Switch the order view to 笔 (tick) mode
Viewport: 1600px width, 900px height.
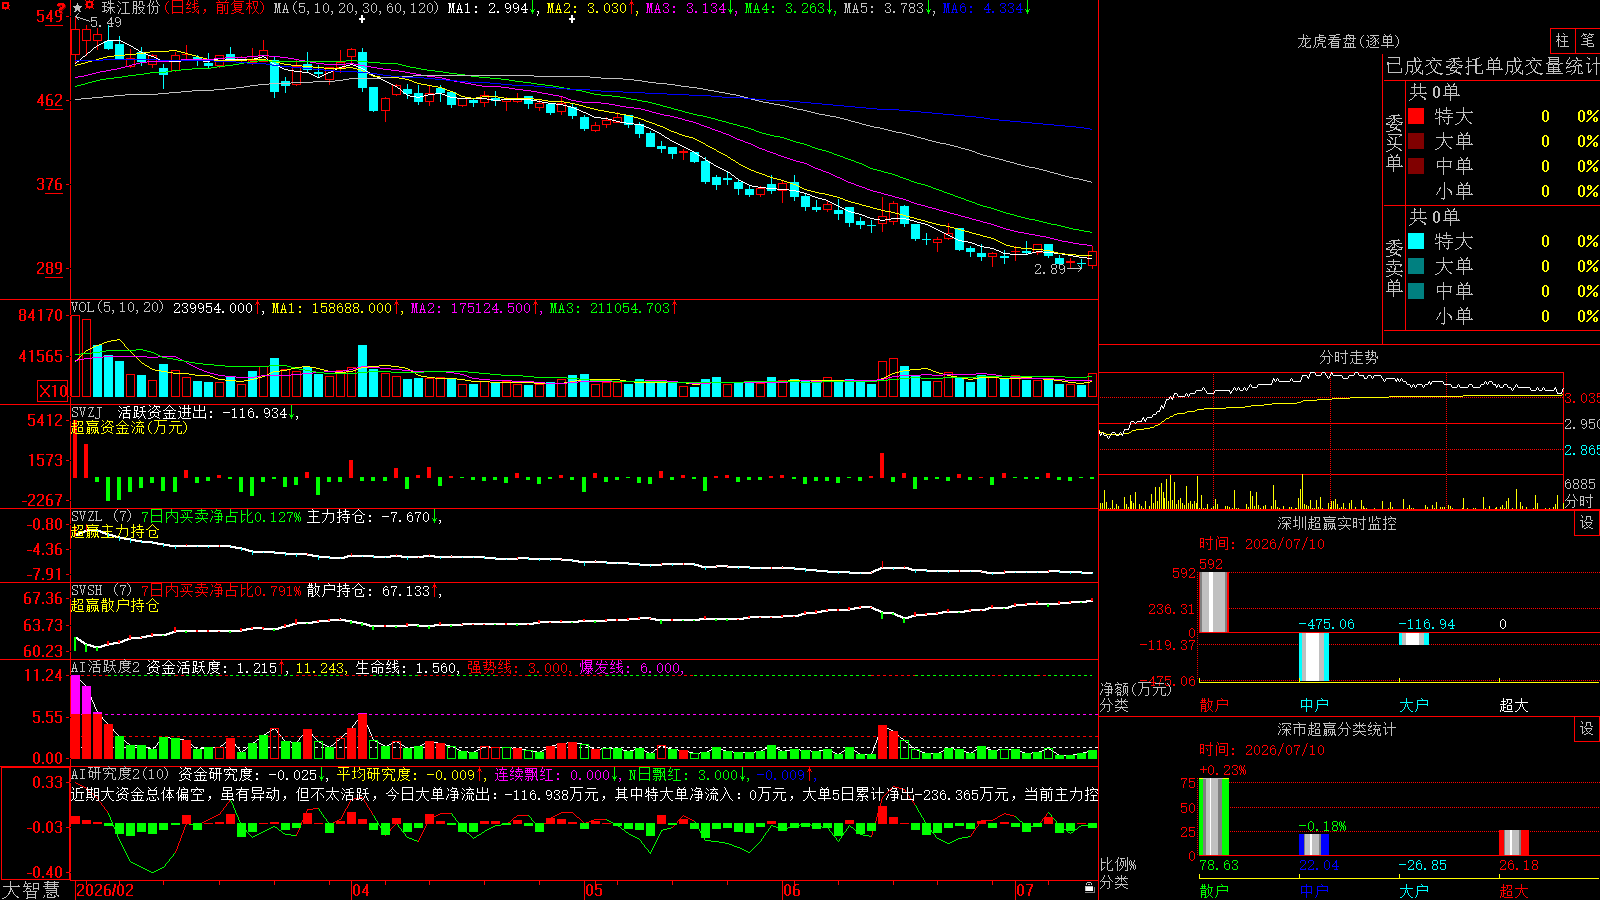click(x=1588, y=40)
